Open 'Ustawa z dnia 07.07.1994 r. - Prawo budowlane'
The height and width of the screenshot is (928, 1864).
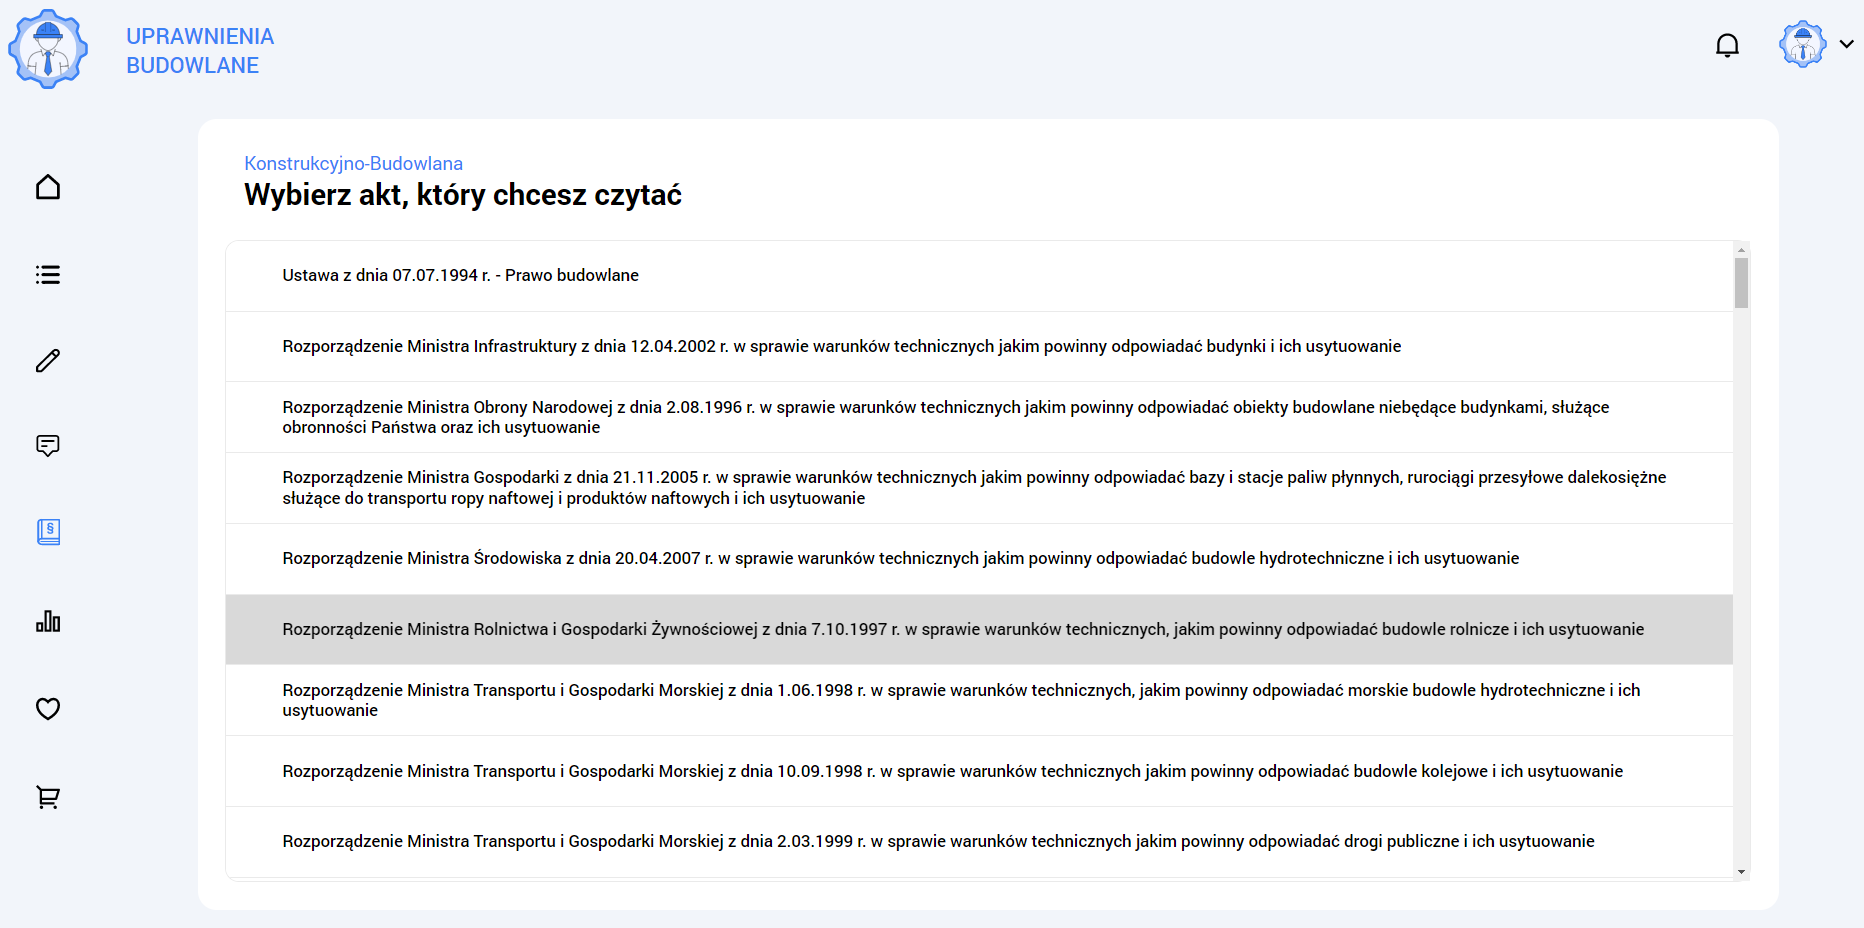click(x=461, y=275)
